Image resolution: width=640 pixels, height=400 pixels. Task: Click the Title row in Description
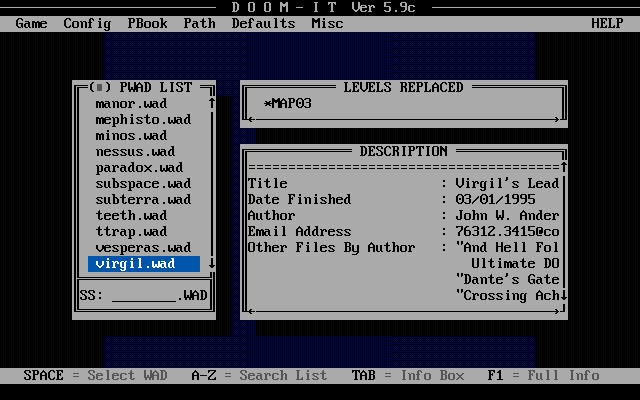(x=404, y=184)
